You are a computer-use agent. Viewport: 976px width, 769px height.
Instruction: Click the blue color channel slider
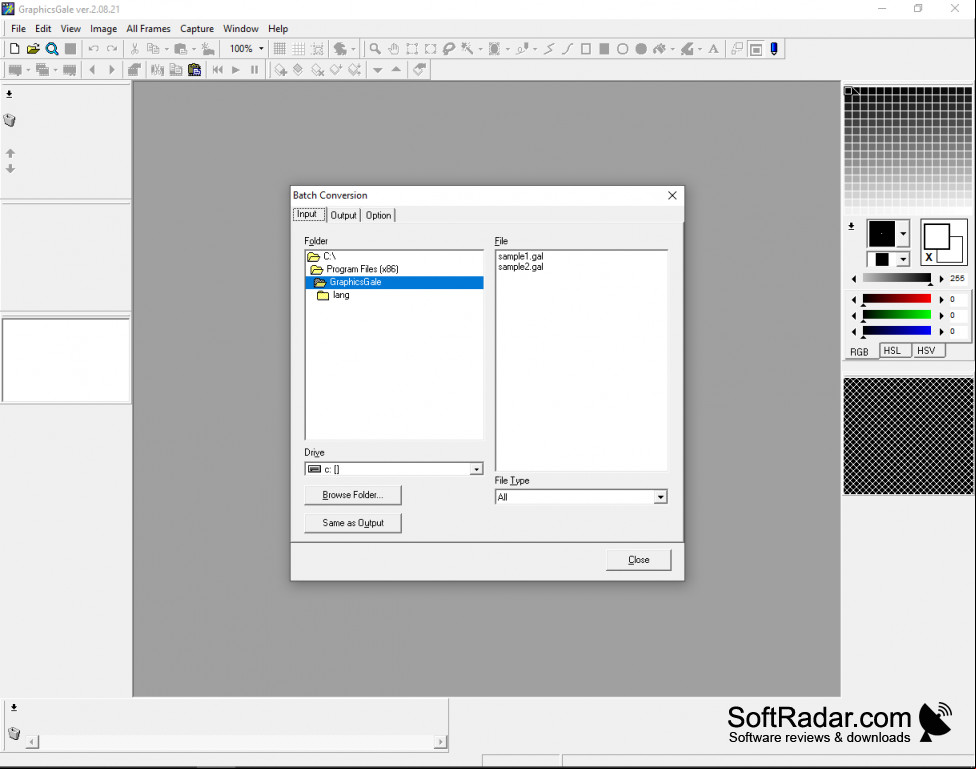click(896, 331)
